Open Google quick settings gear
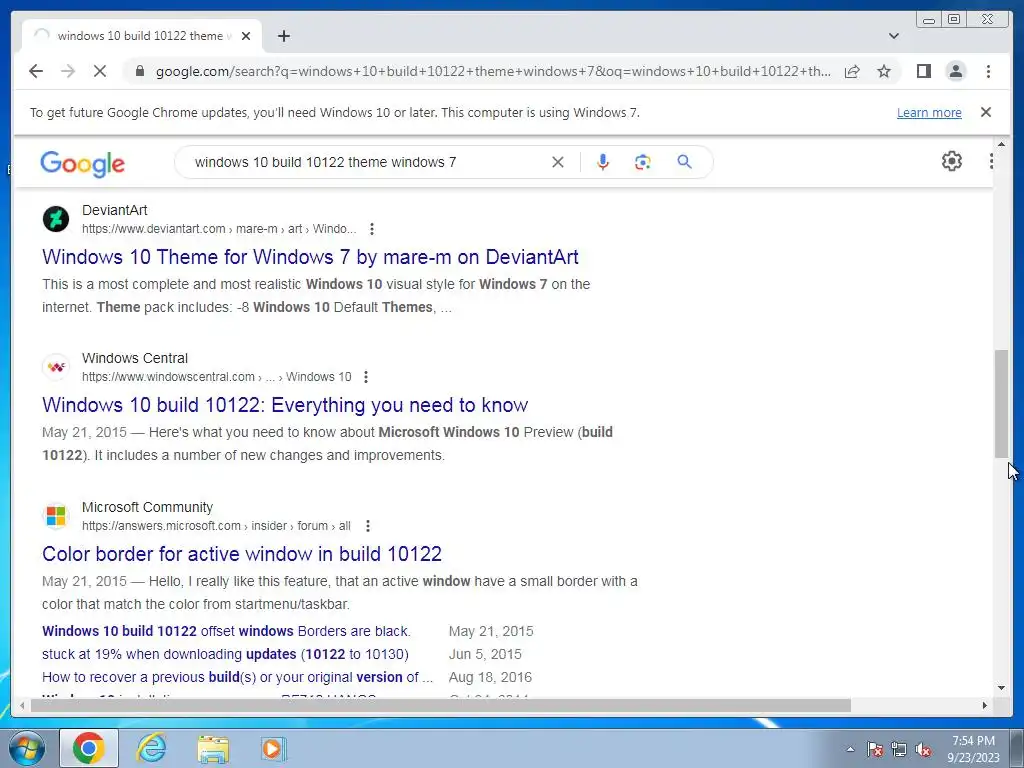 952,161
